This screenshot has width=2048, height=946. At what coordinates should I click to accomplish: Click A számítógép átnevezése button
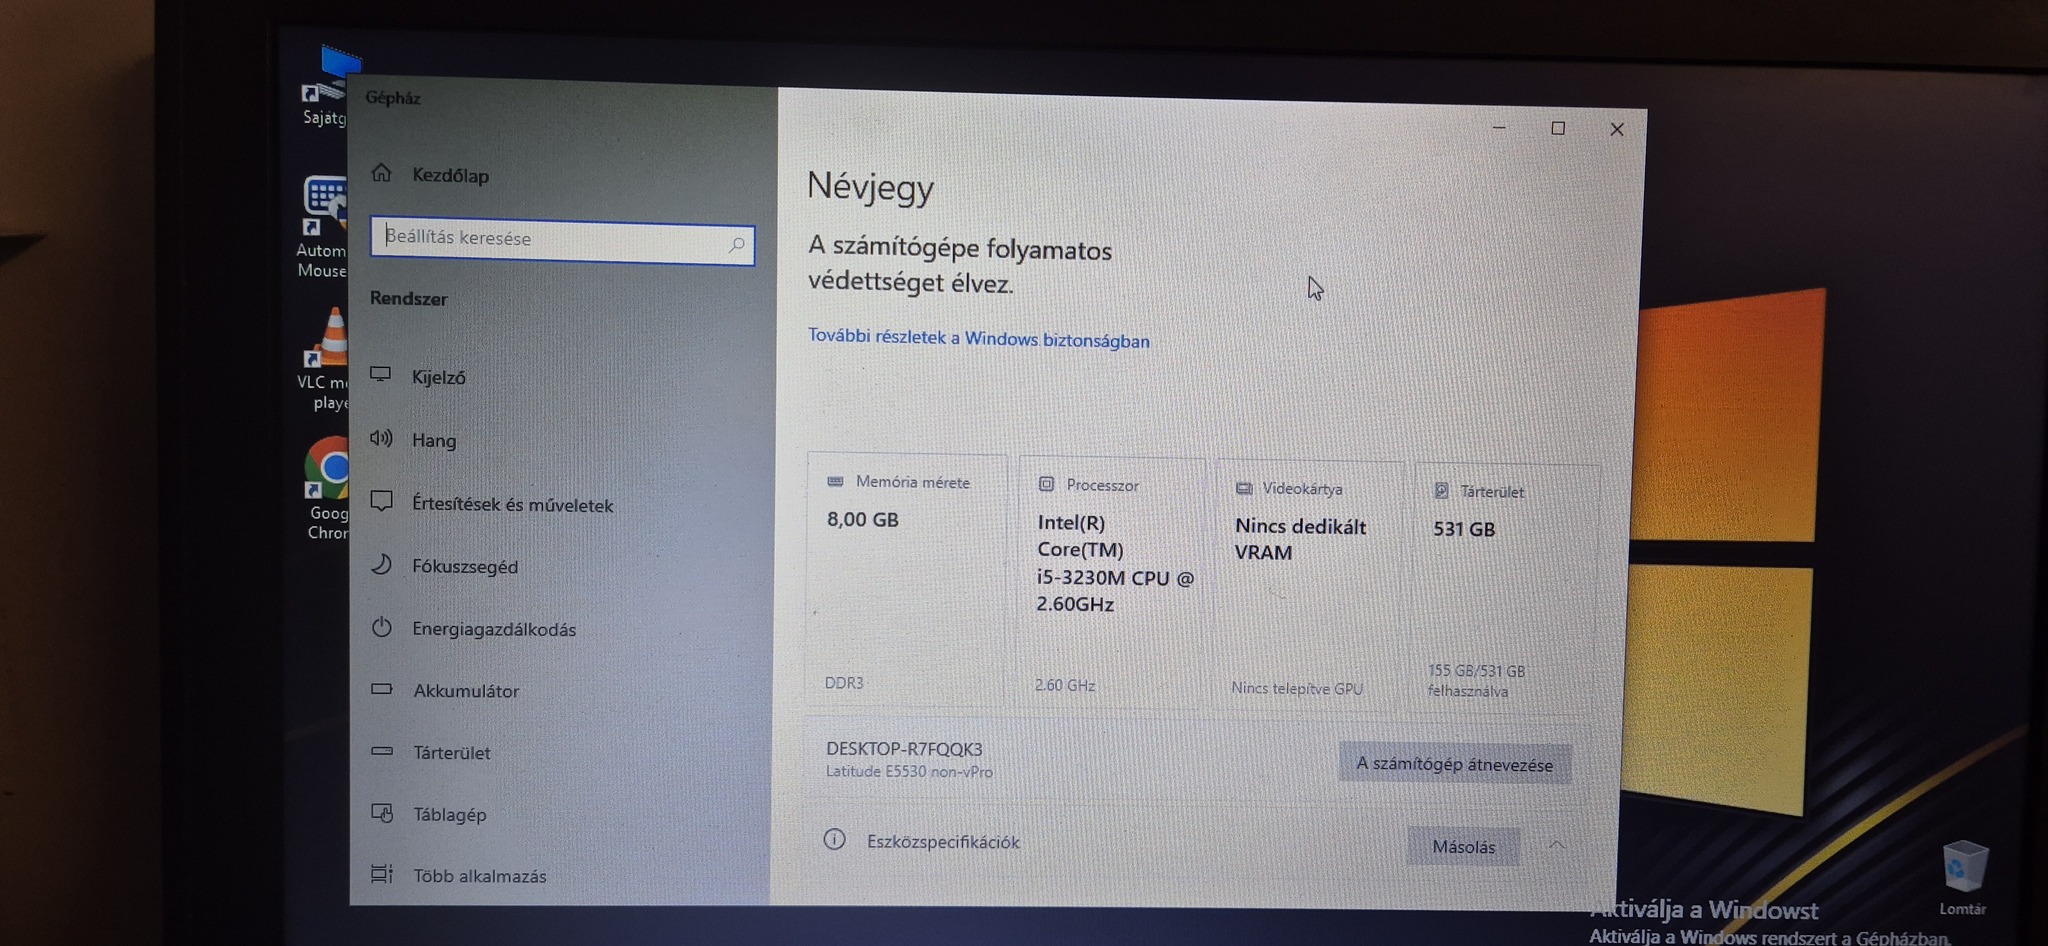pyautogui.click(x=1454, y=764)
